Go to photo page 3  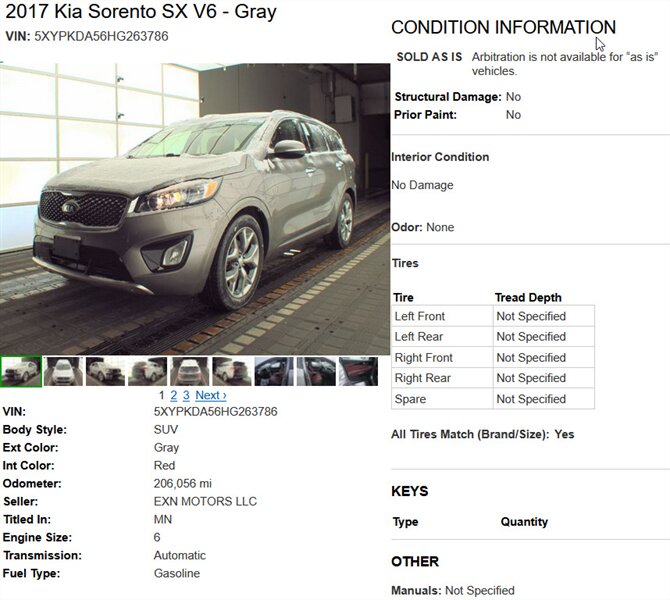tap(186, 396)
